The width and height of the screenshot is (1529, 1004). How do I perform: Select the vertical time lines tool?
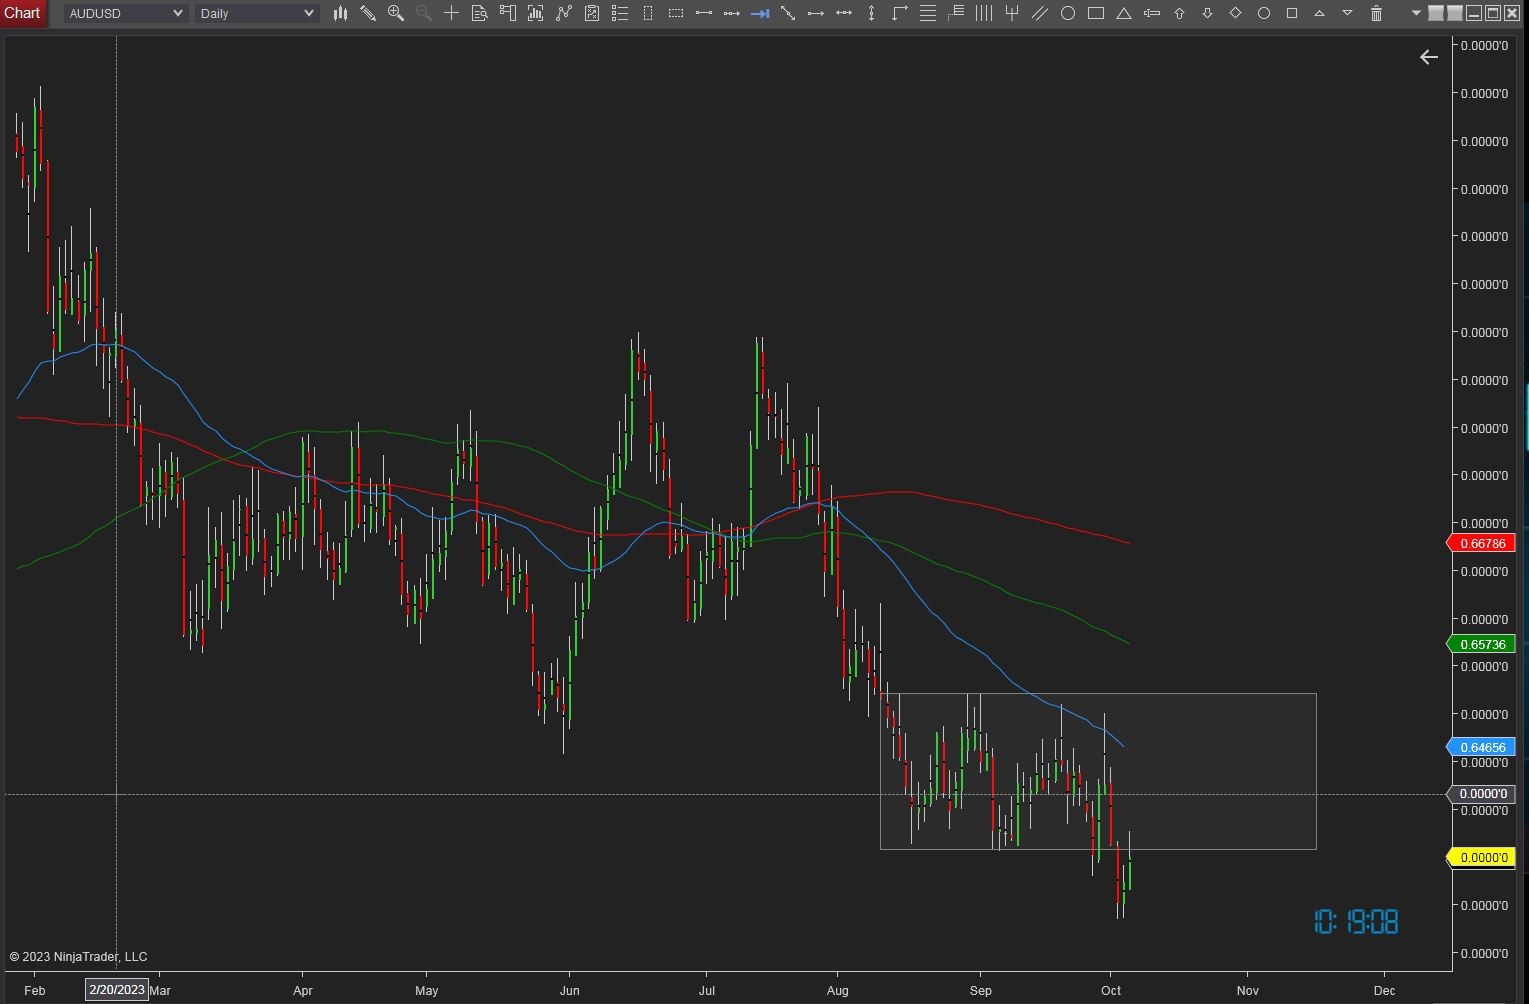pyautogui.click(x=984, y=13)
